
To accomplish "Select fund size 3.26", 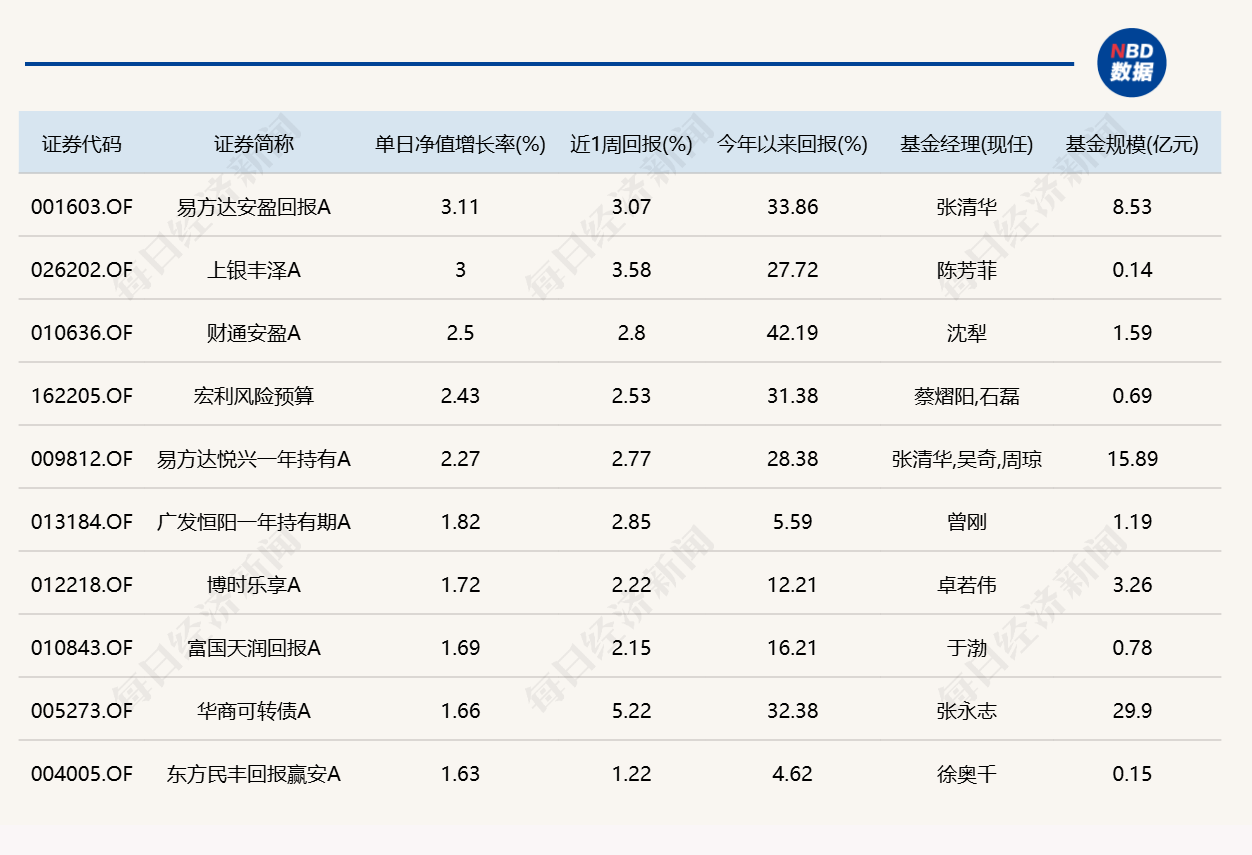I will (1132, 585).
